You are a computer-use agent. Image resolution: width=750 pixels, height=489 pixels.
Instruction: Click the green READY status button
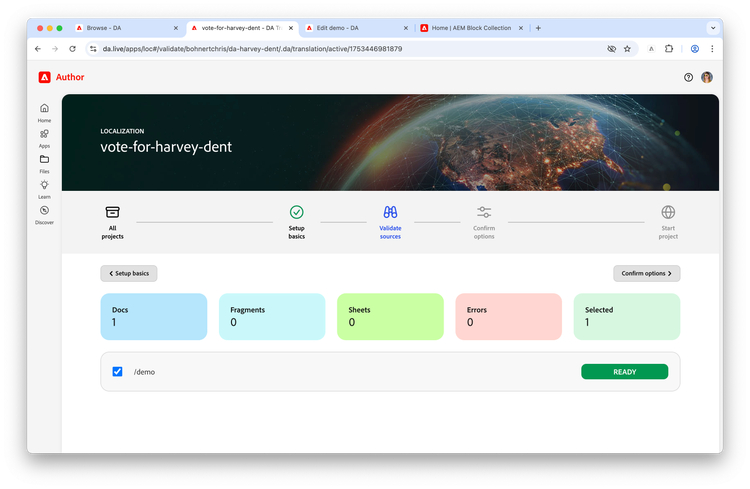point(625,372)
